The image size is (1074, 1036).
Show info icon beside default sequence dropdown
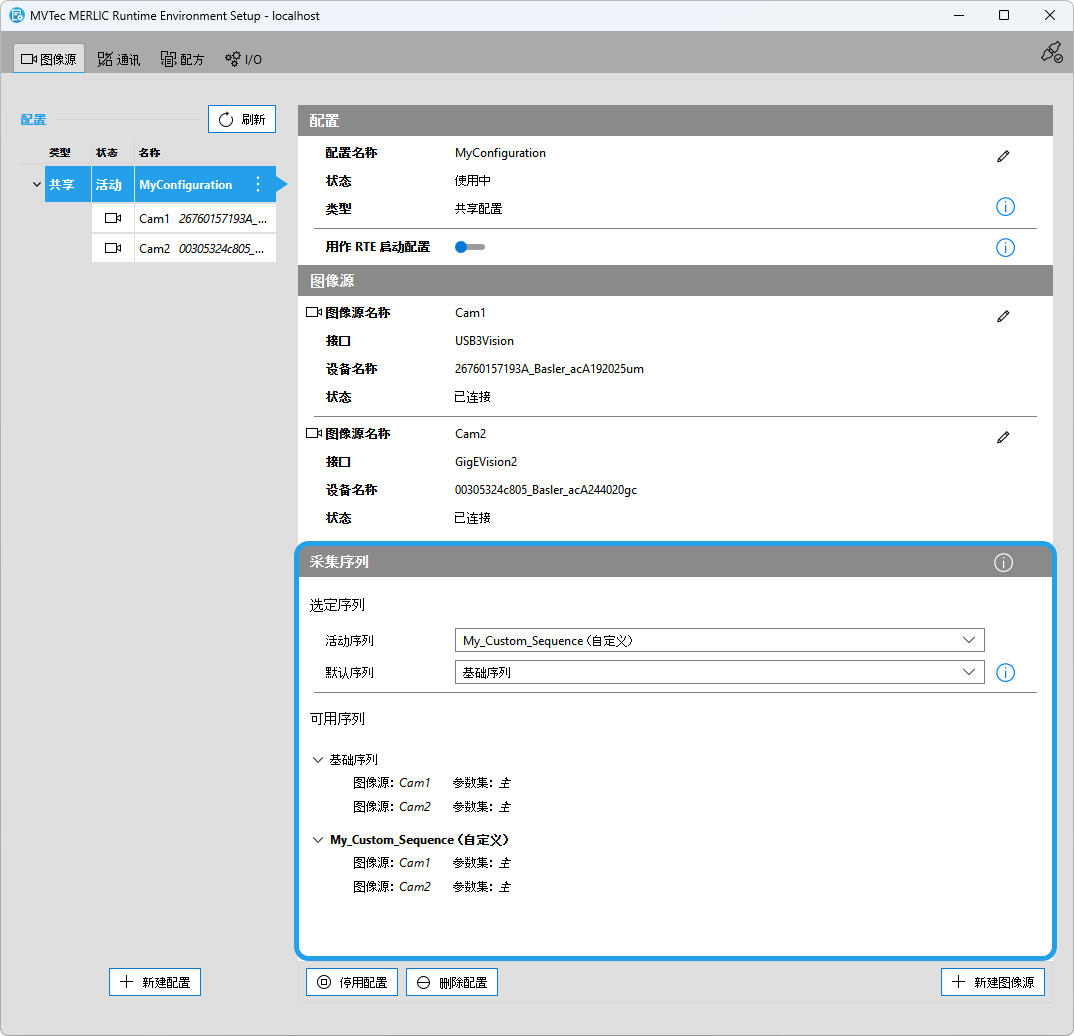[x=1005, y=672]
